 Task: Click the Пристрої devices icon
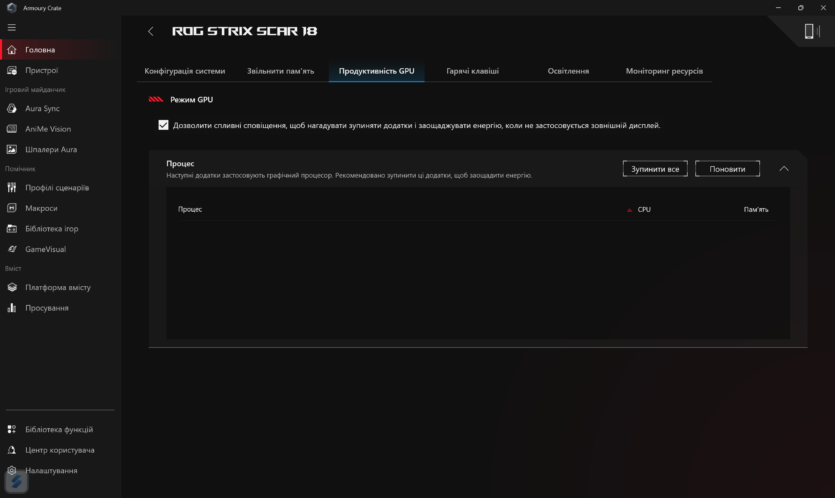(12, 70)
